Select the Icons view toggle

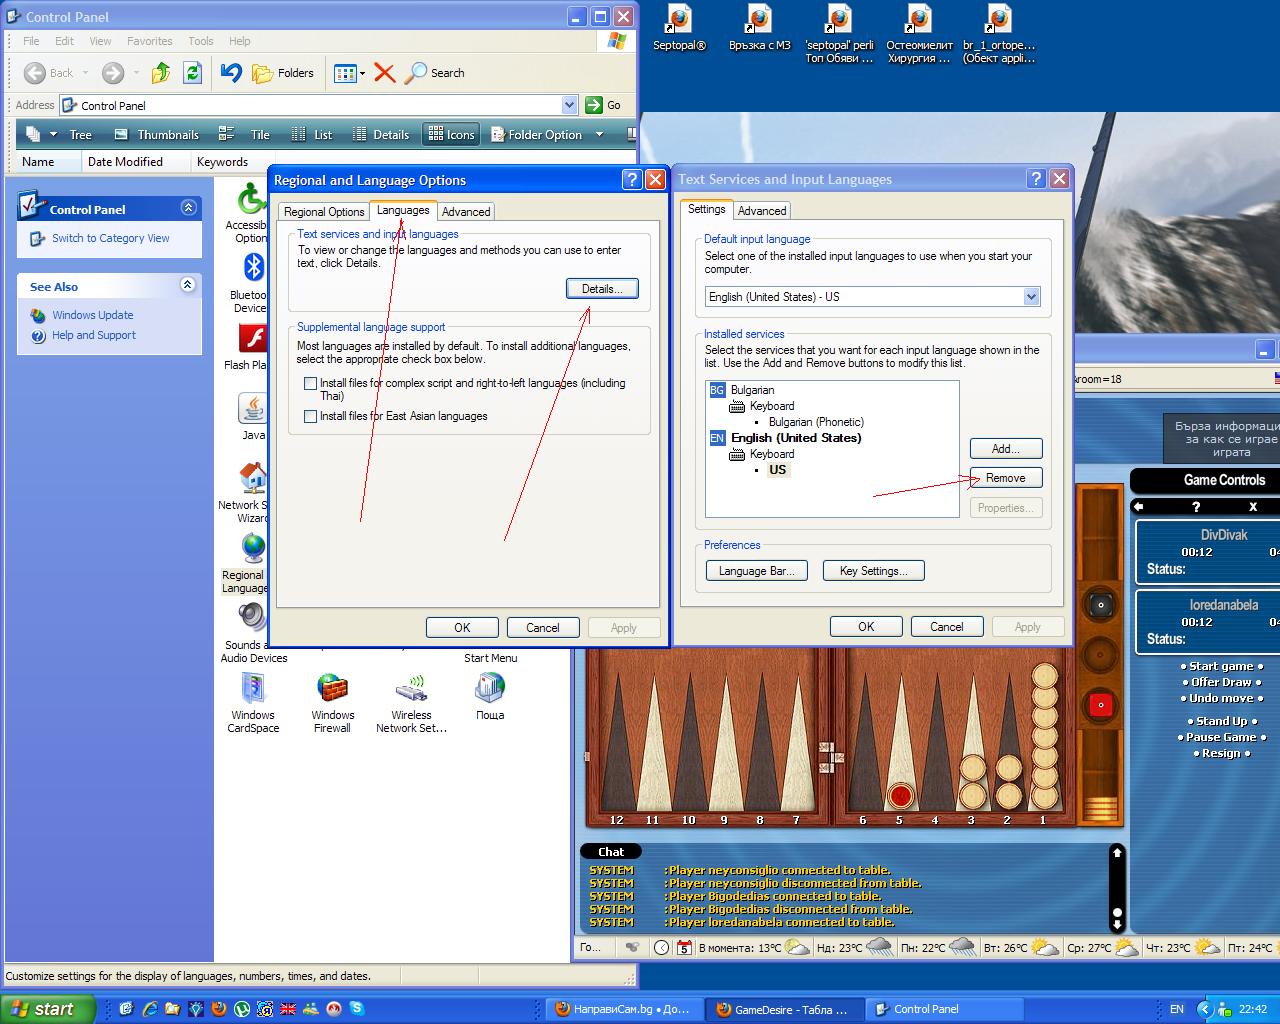click(x=451, y=135)
